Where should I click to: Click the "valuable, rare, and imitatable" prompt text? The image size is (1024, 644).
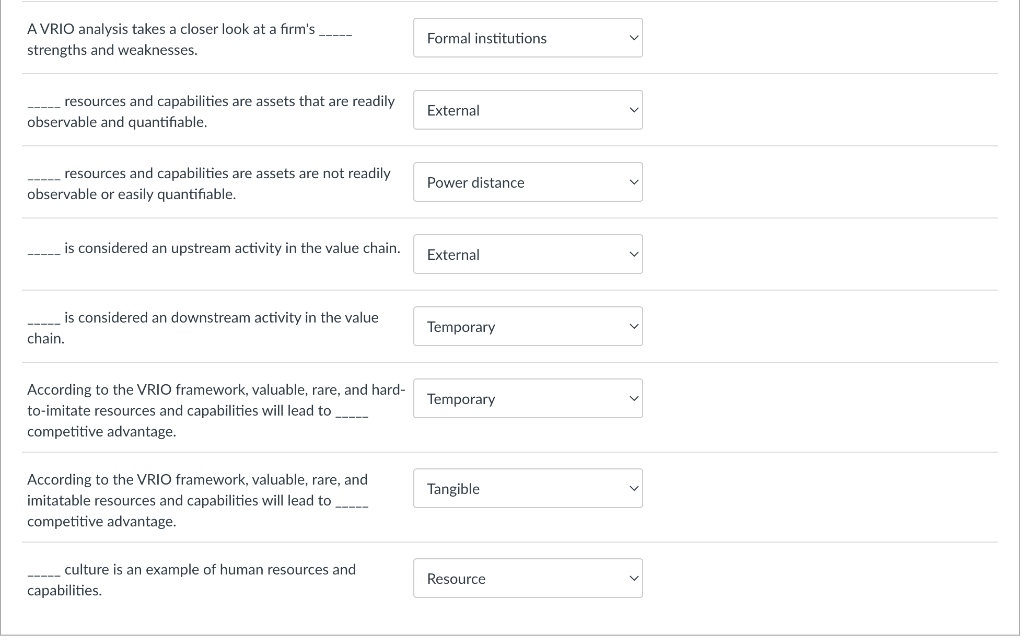[x=198, y=500]
